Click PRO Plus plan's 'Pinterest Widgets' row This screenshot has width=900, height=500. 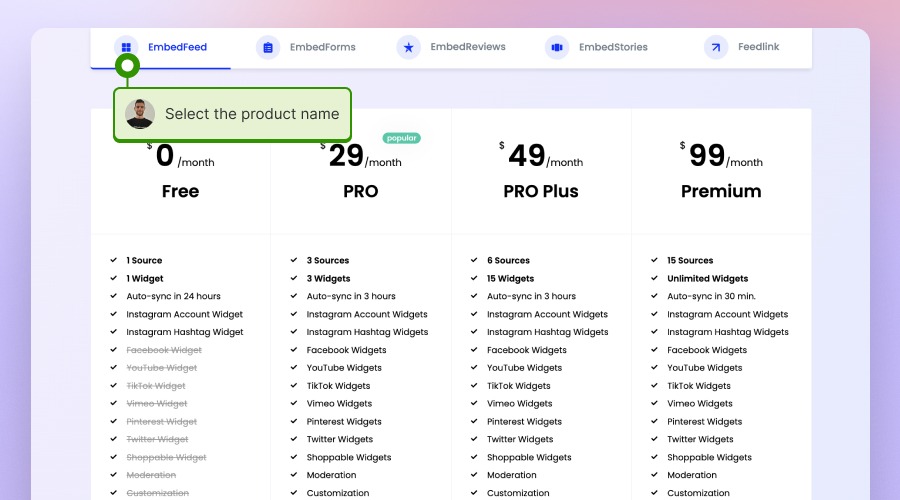(x=517, y=421)
